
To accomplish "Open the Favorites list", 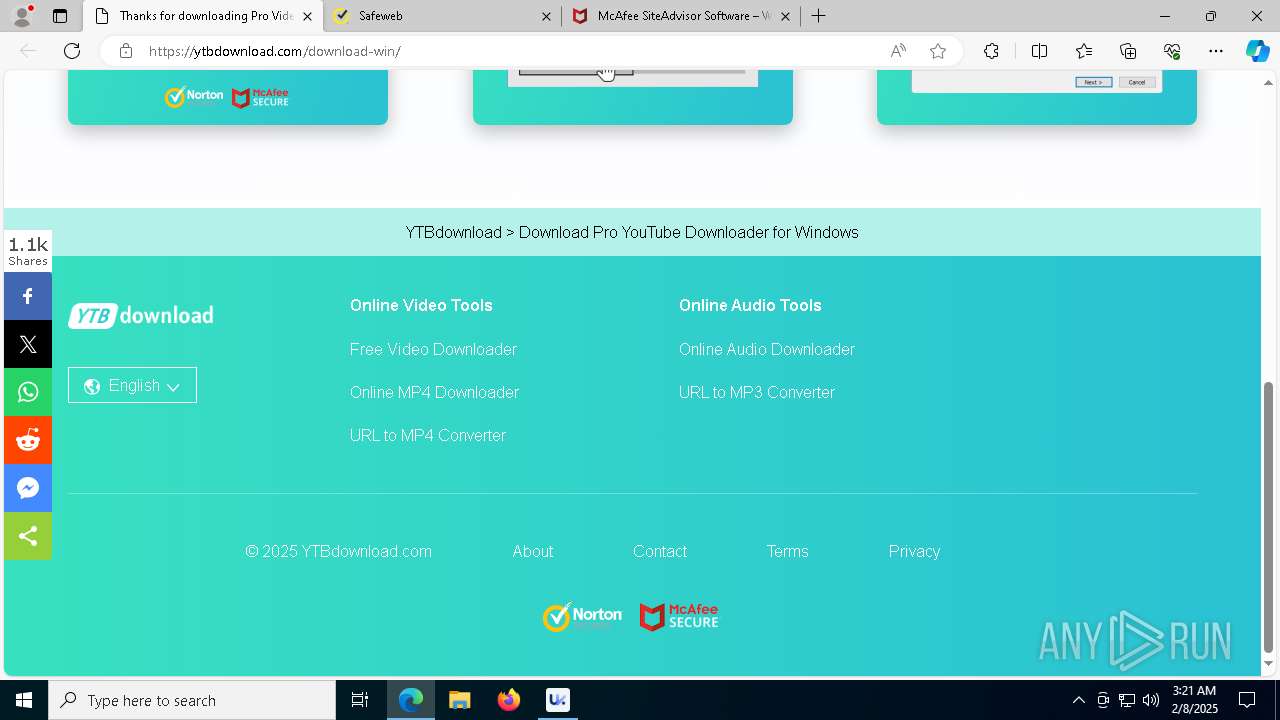I will pyautogui.click(x=1084, y=51).
